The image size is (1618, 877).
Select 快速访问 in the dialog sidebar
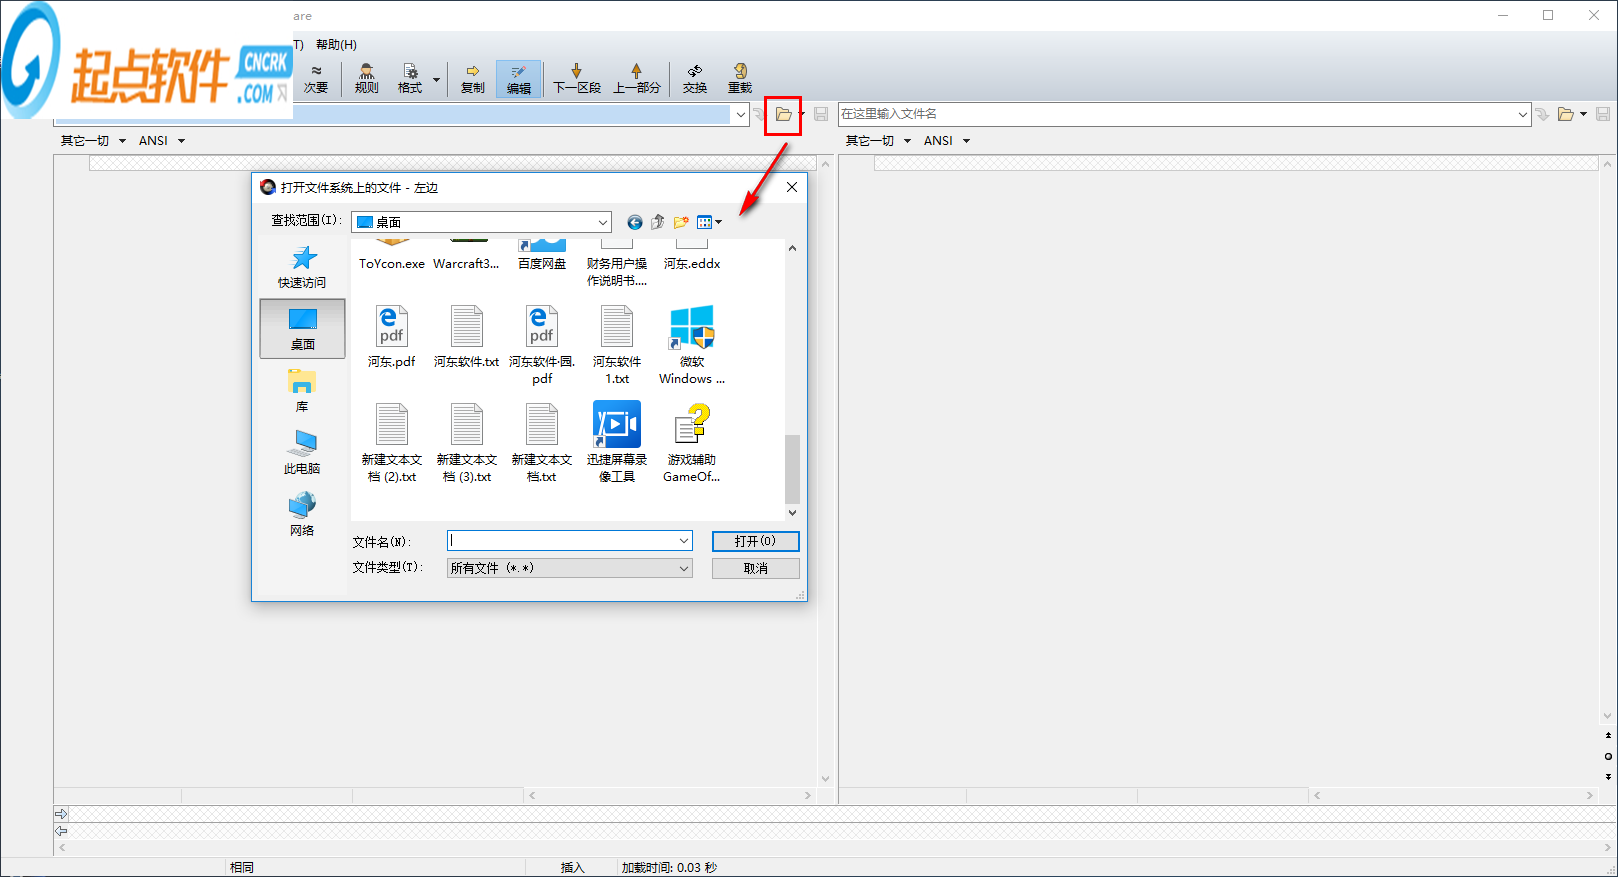pyautogui.click(x=302, y=267)
